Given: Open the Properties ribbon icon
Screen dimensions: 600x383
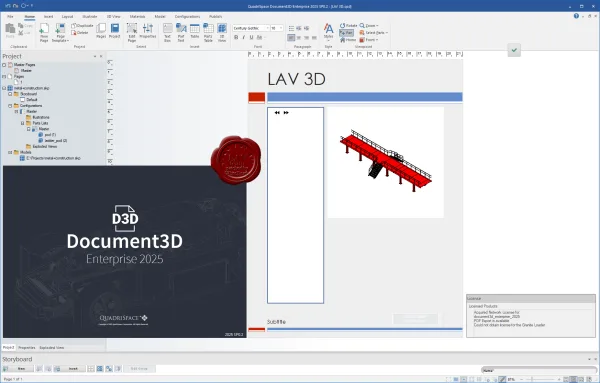Looking at the screenshot, I should (x=148, y=31).
